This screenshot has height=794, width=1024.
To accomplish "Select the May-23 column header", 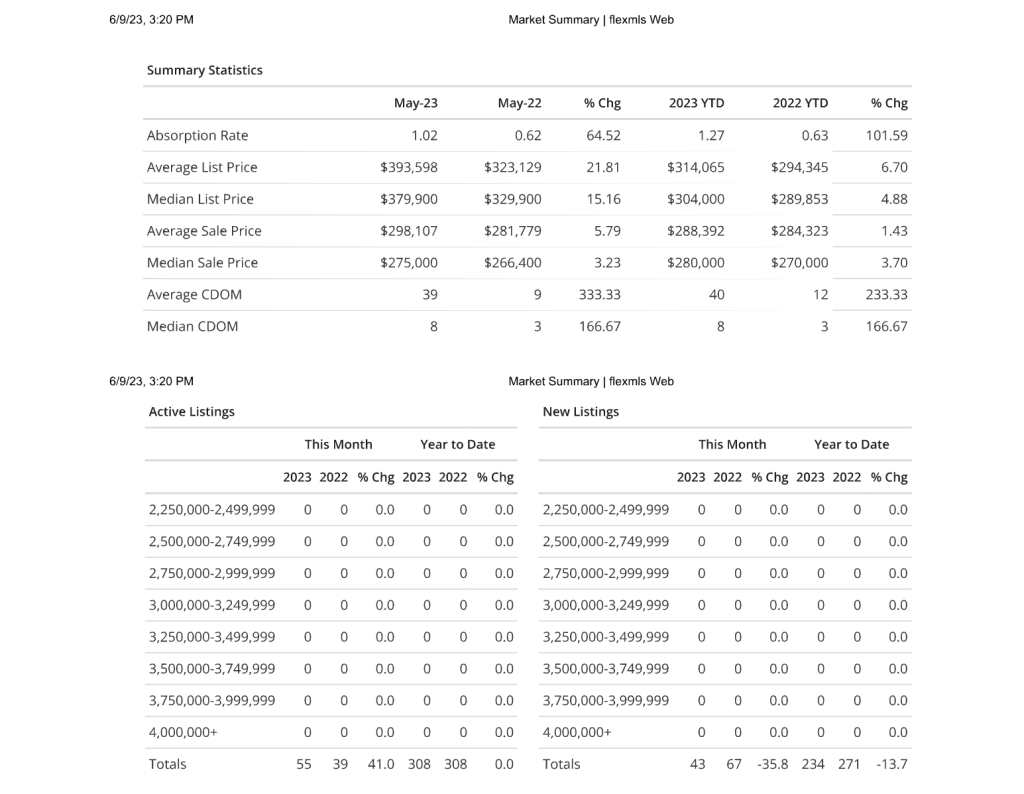I will [x=415, y=103].
